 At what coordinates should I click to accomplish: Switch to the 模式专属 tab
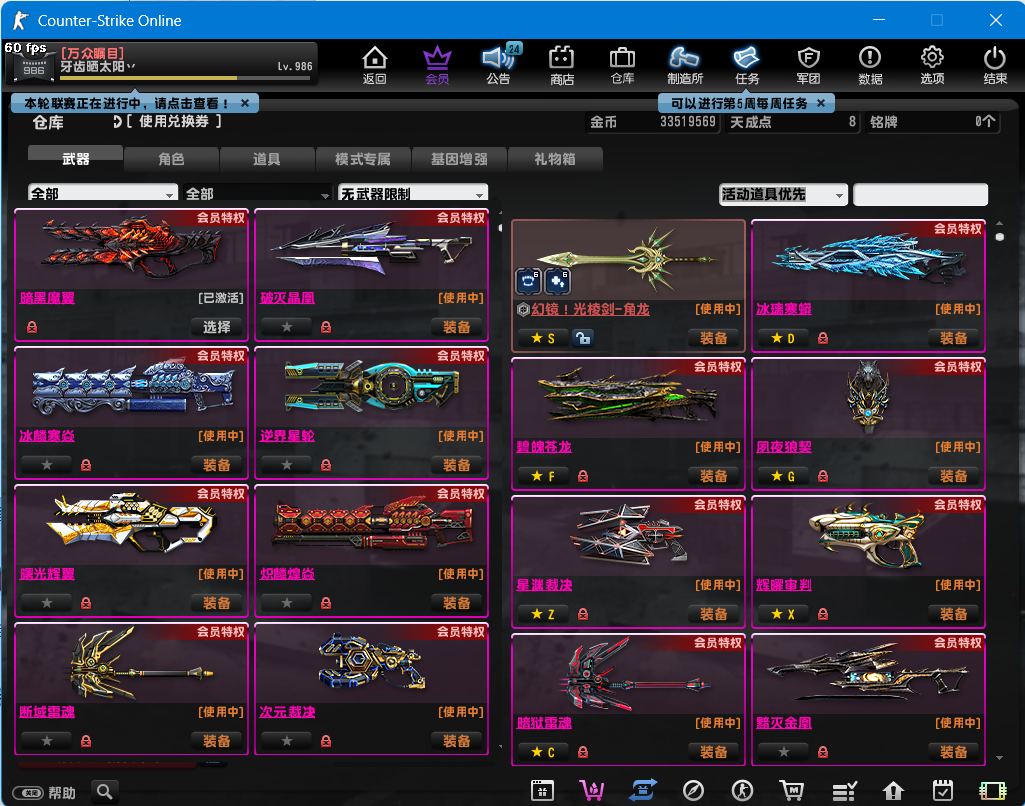tap(363, 159)
